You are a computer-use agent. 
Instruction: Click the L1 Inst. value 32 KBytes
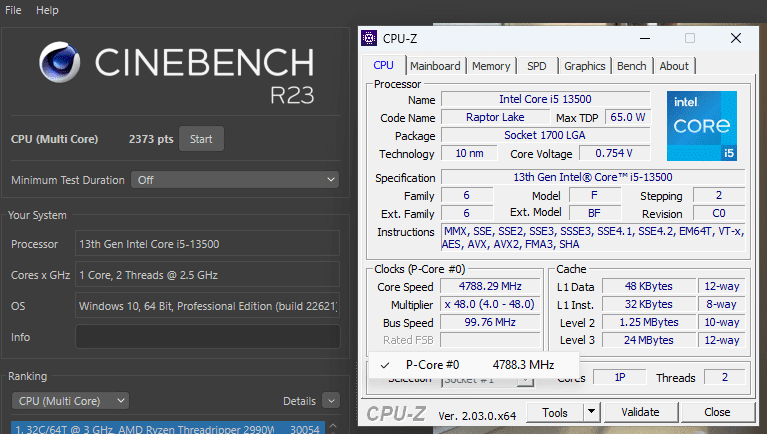coord(649,304)
